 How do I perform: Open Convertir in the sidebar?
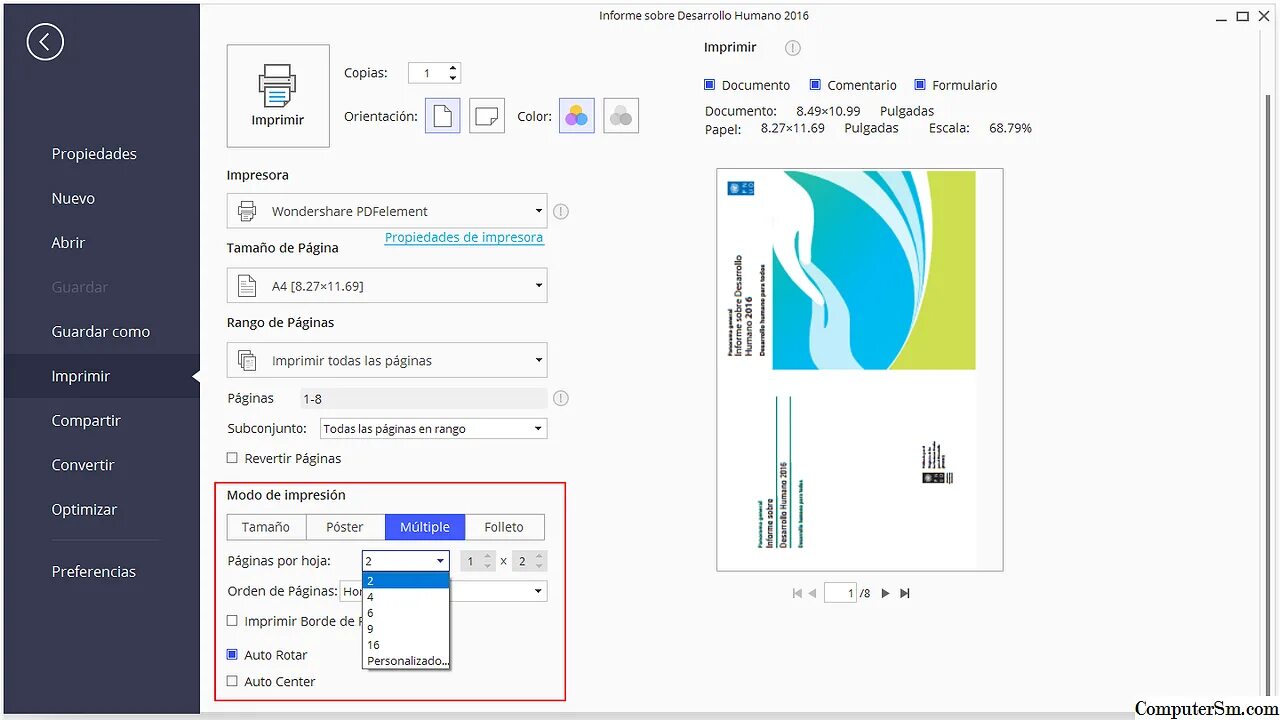83,465
